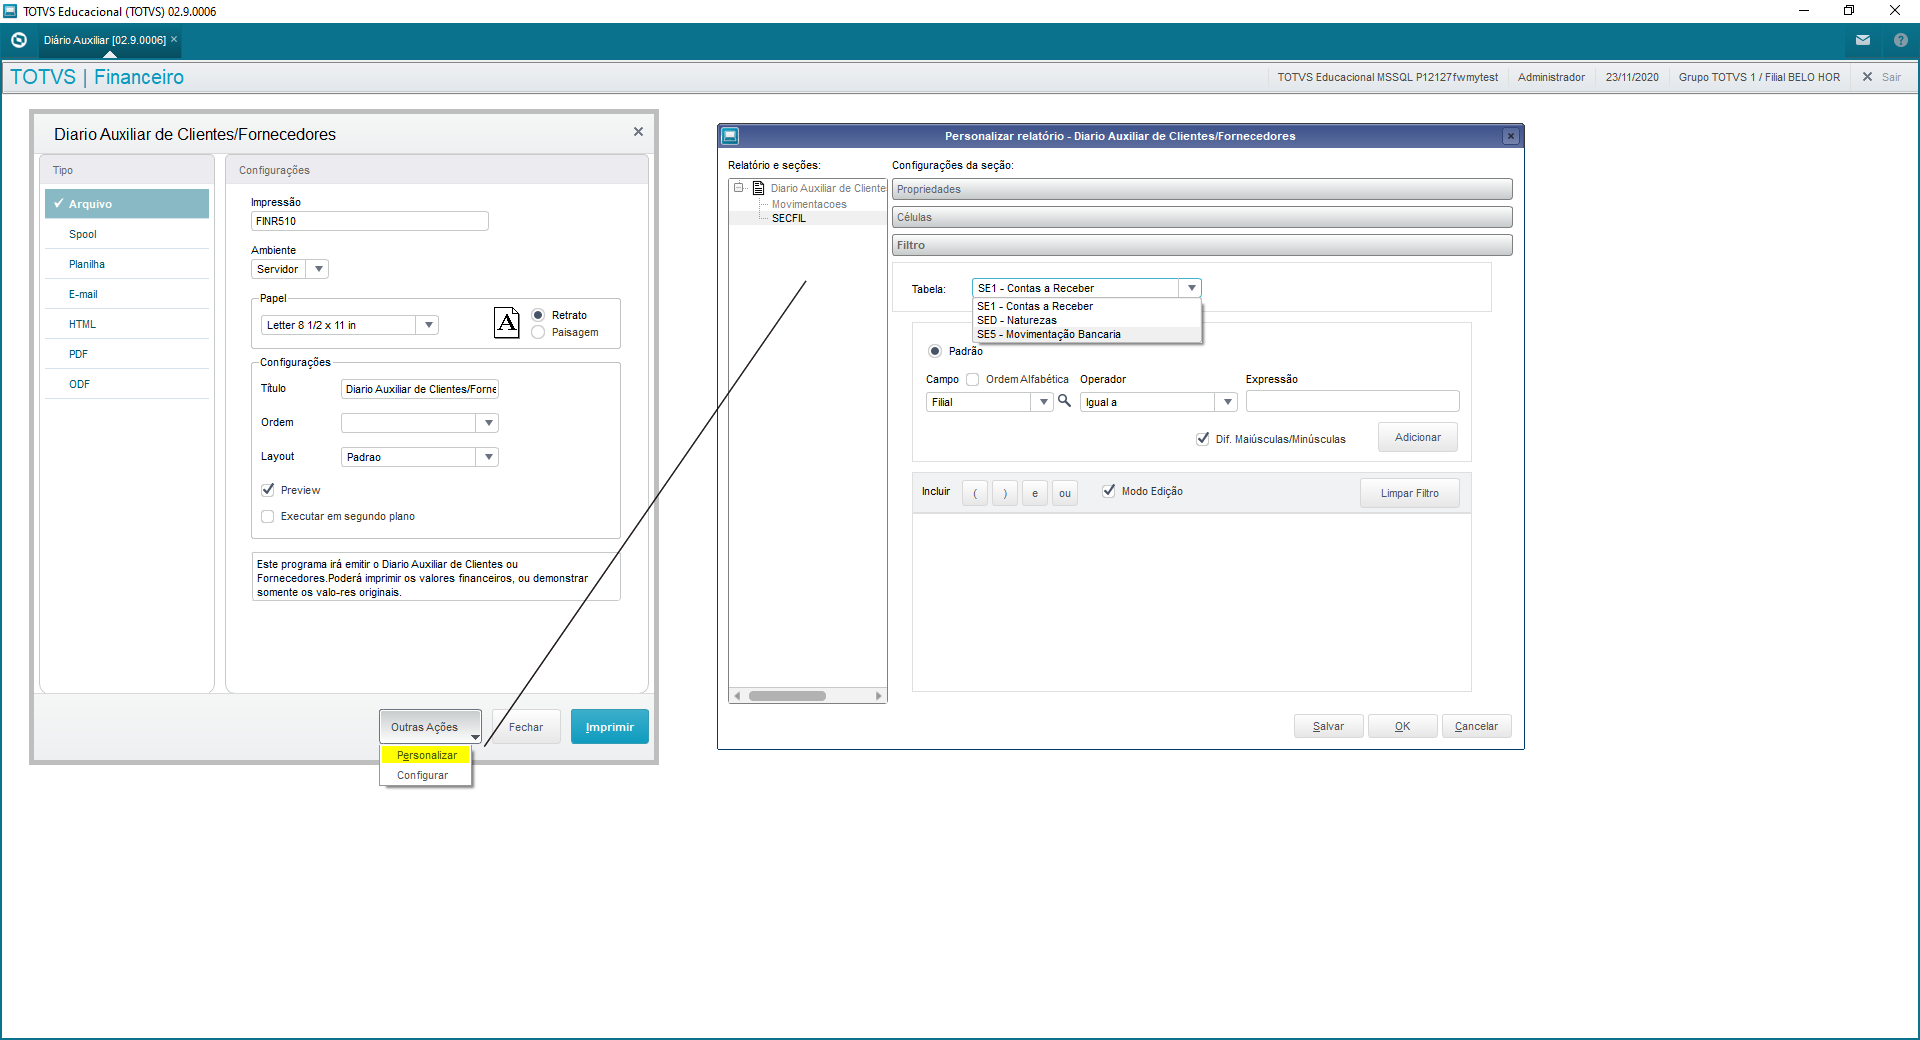This screenshot has height=1040, width=1920.
Task: Insert 'ou' operator in filter
Action: [1065, 493]
